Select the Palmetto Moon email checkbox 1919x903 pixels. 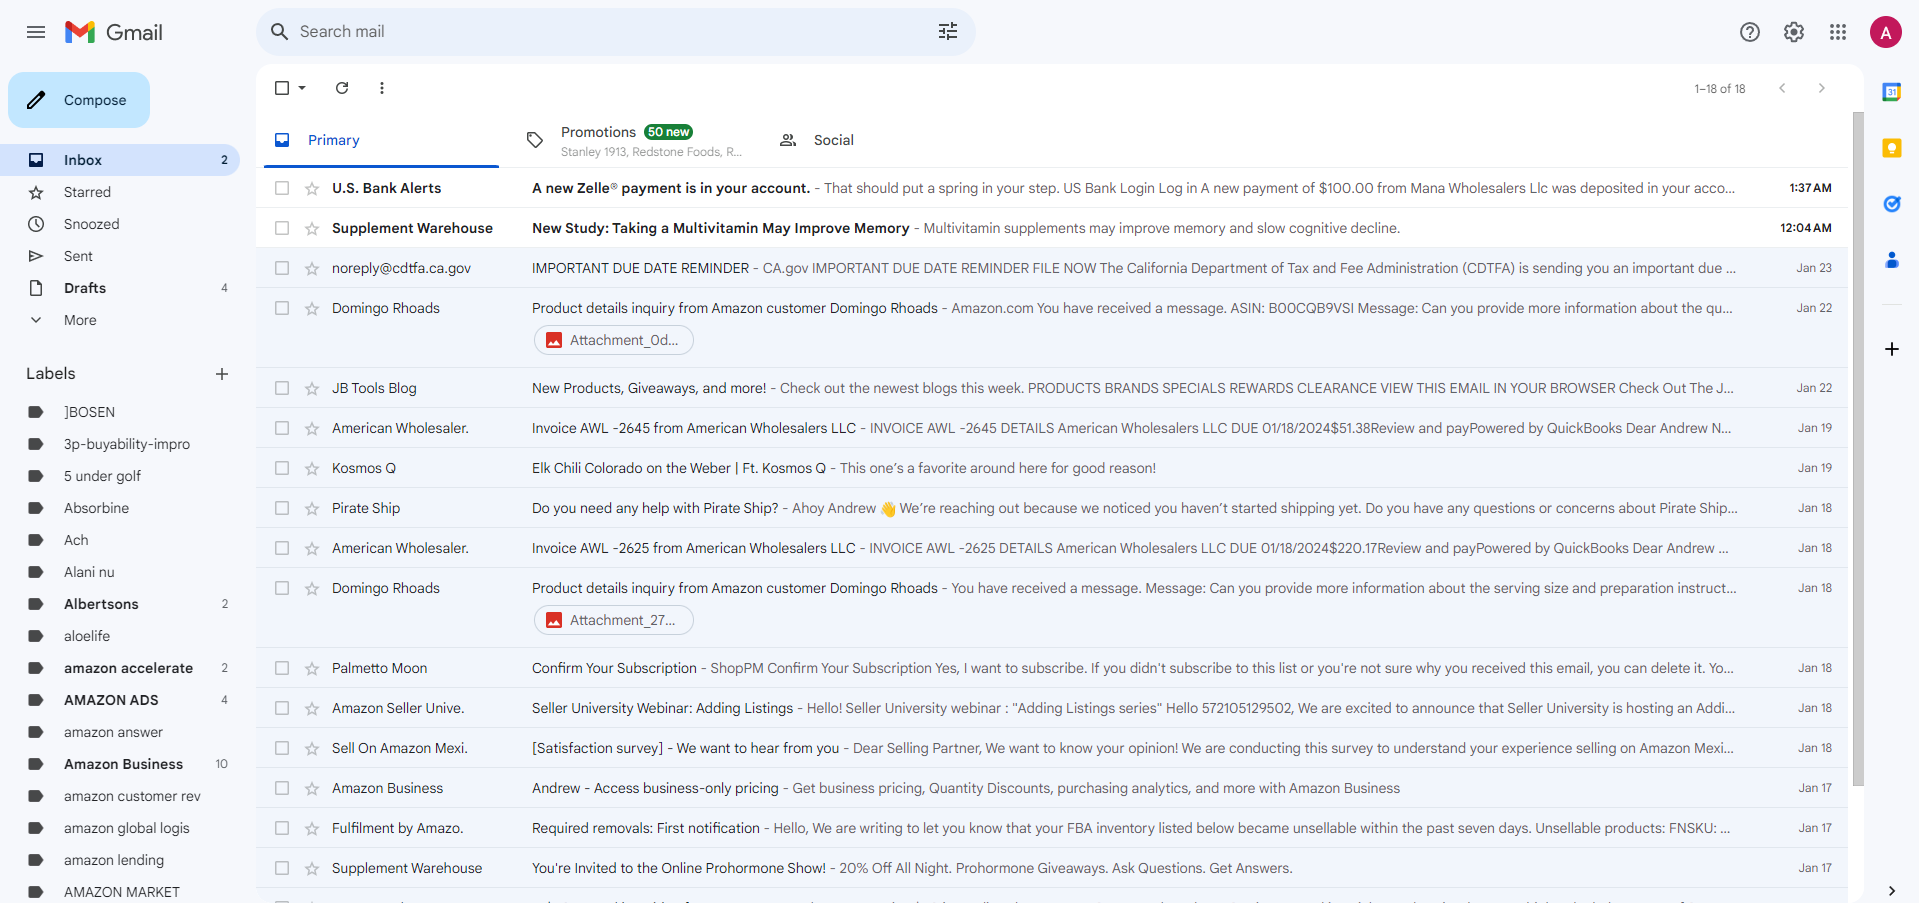point(282,668)
